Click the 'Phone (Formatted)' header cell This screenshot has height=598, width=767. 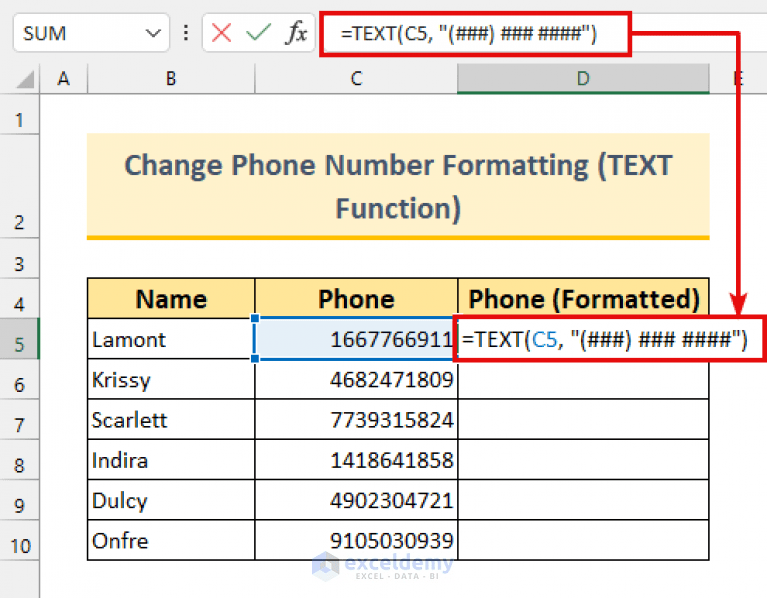[x=583, y=299]
